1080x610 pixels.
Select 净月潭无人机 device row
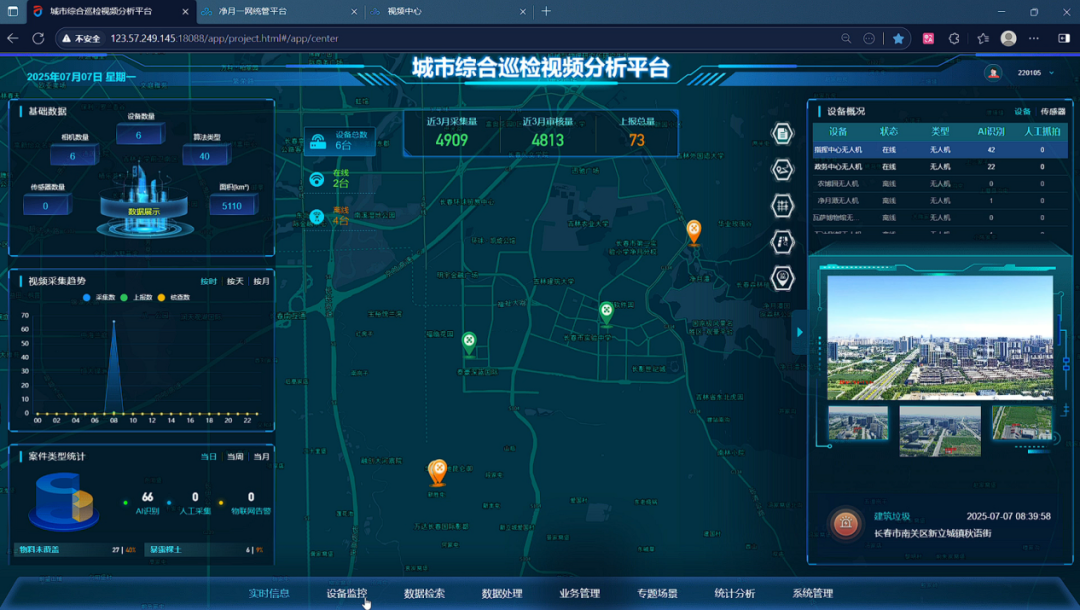[940, 200]
